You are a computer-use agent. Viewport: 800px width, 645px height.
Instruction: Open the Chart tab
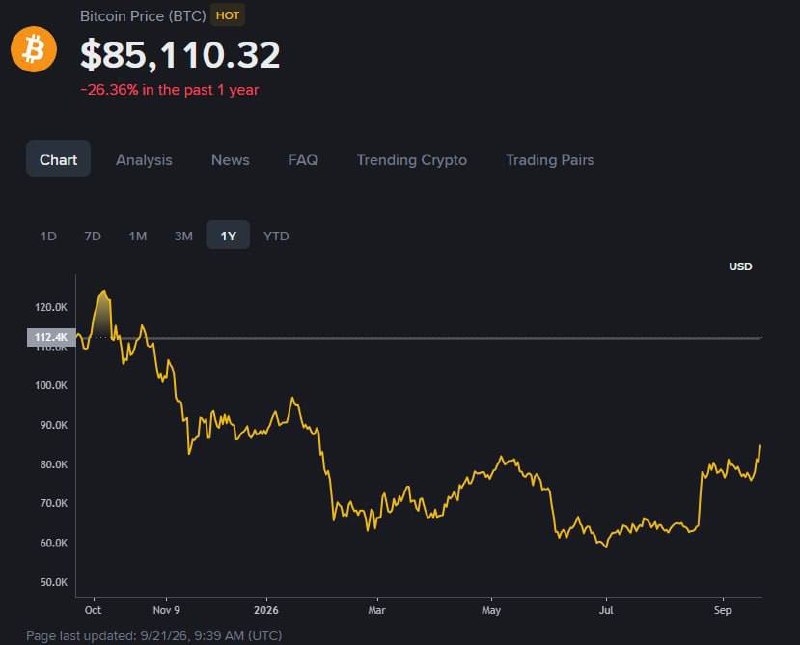tap(59, 159)
